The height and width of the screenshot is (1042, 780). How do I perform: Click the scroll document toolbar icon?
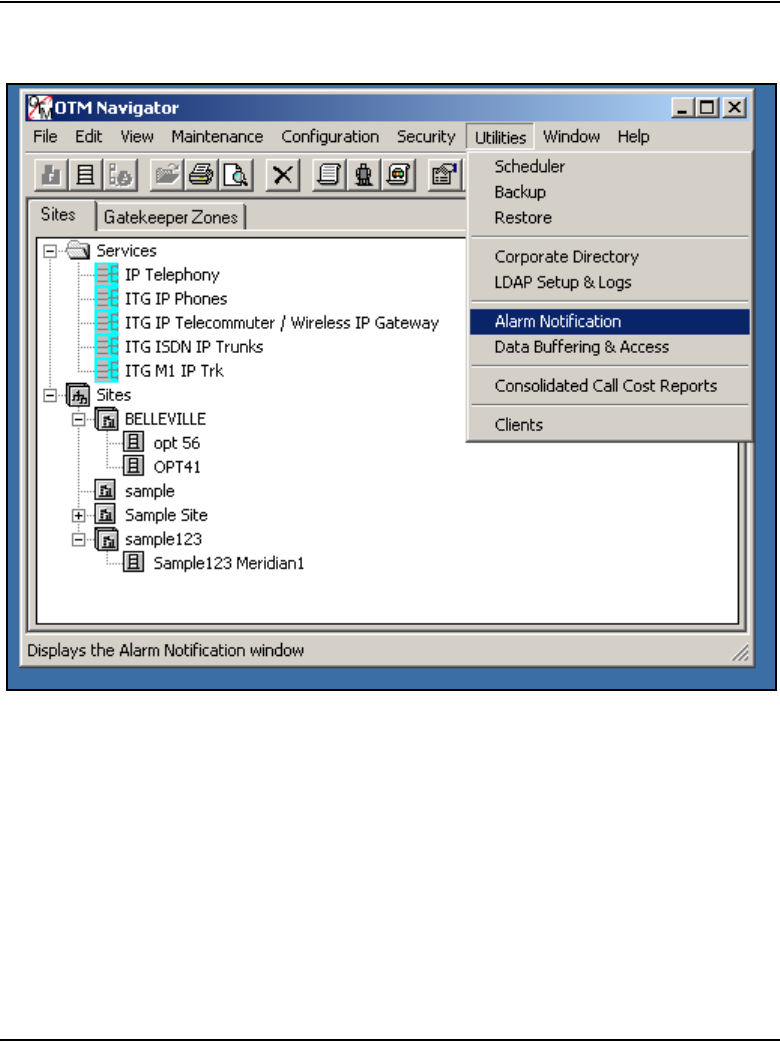pyautogui.click(x=329, y=175)
